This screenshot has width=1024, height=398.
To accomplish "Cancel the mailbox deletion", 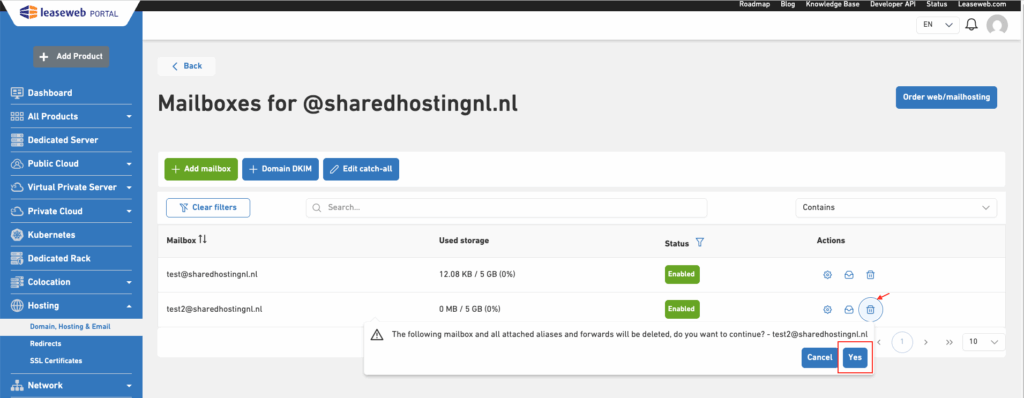I will (820, 357).
